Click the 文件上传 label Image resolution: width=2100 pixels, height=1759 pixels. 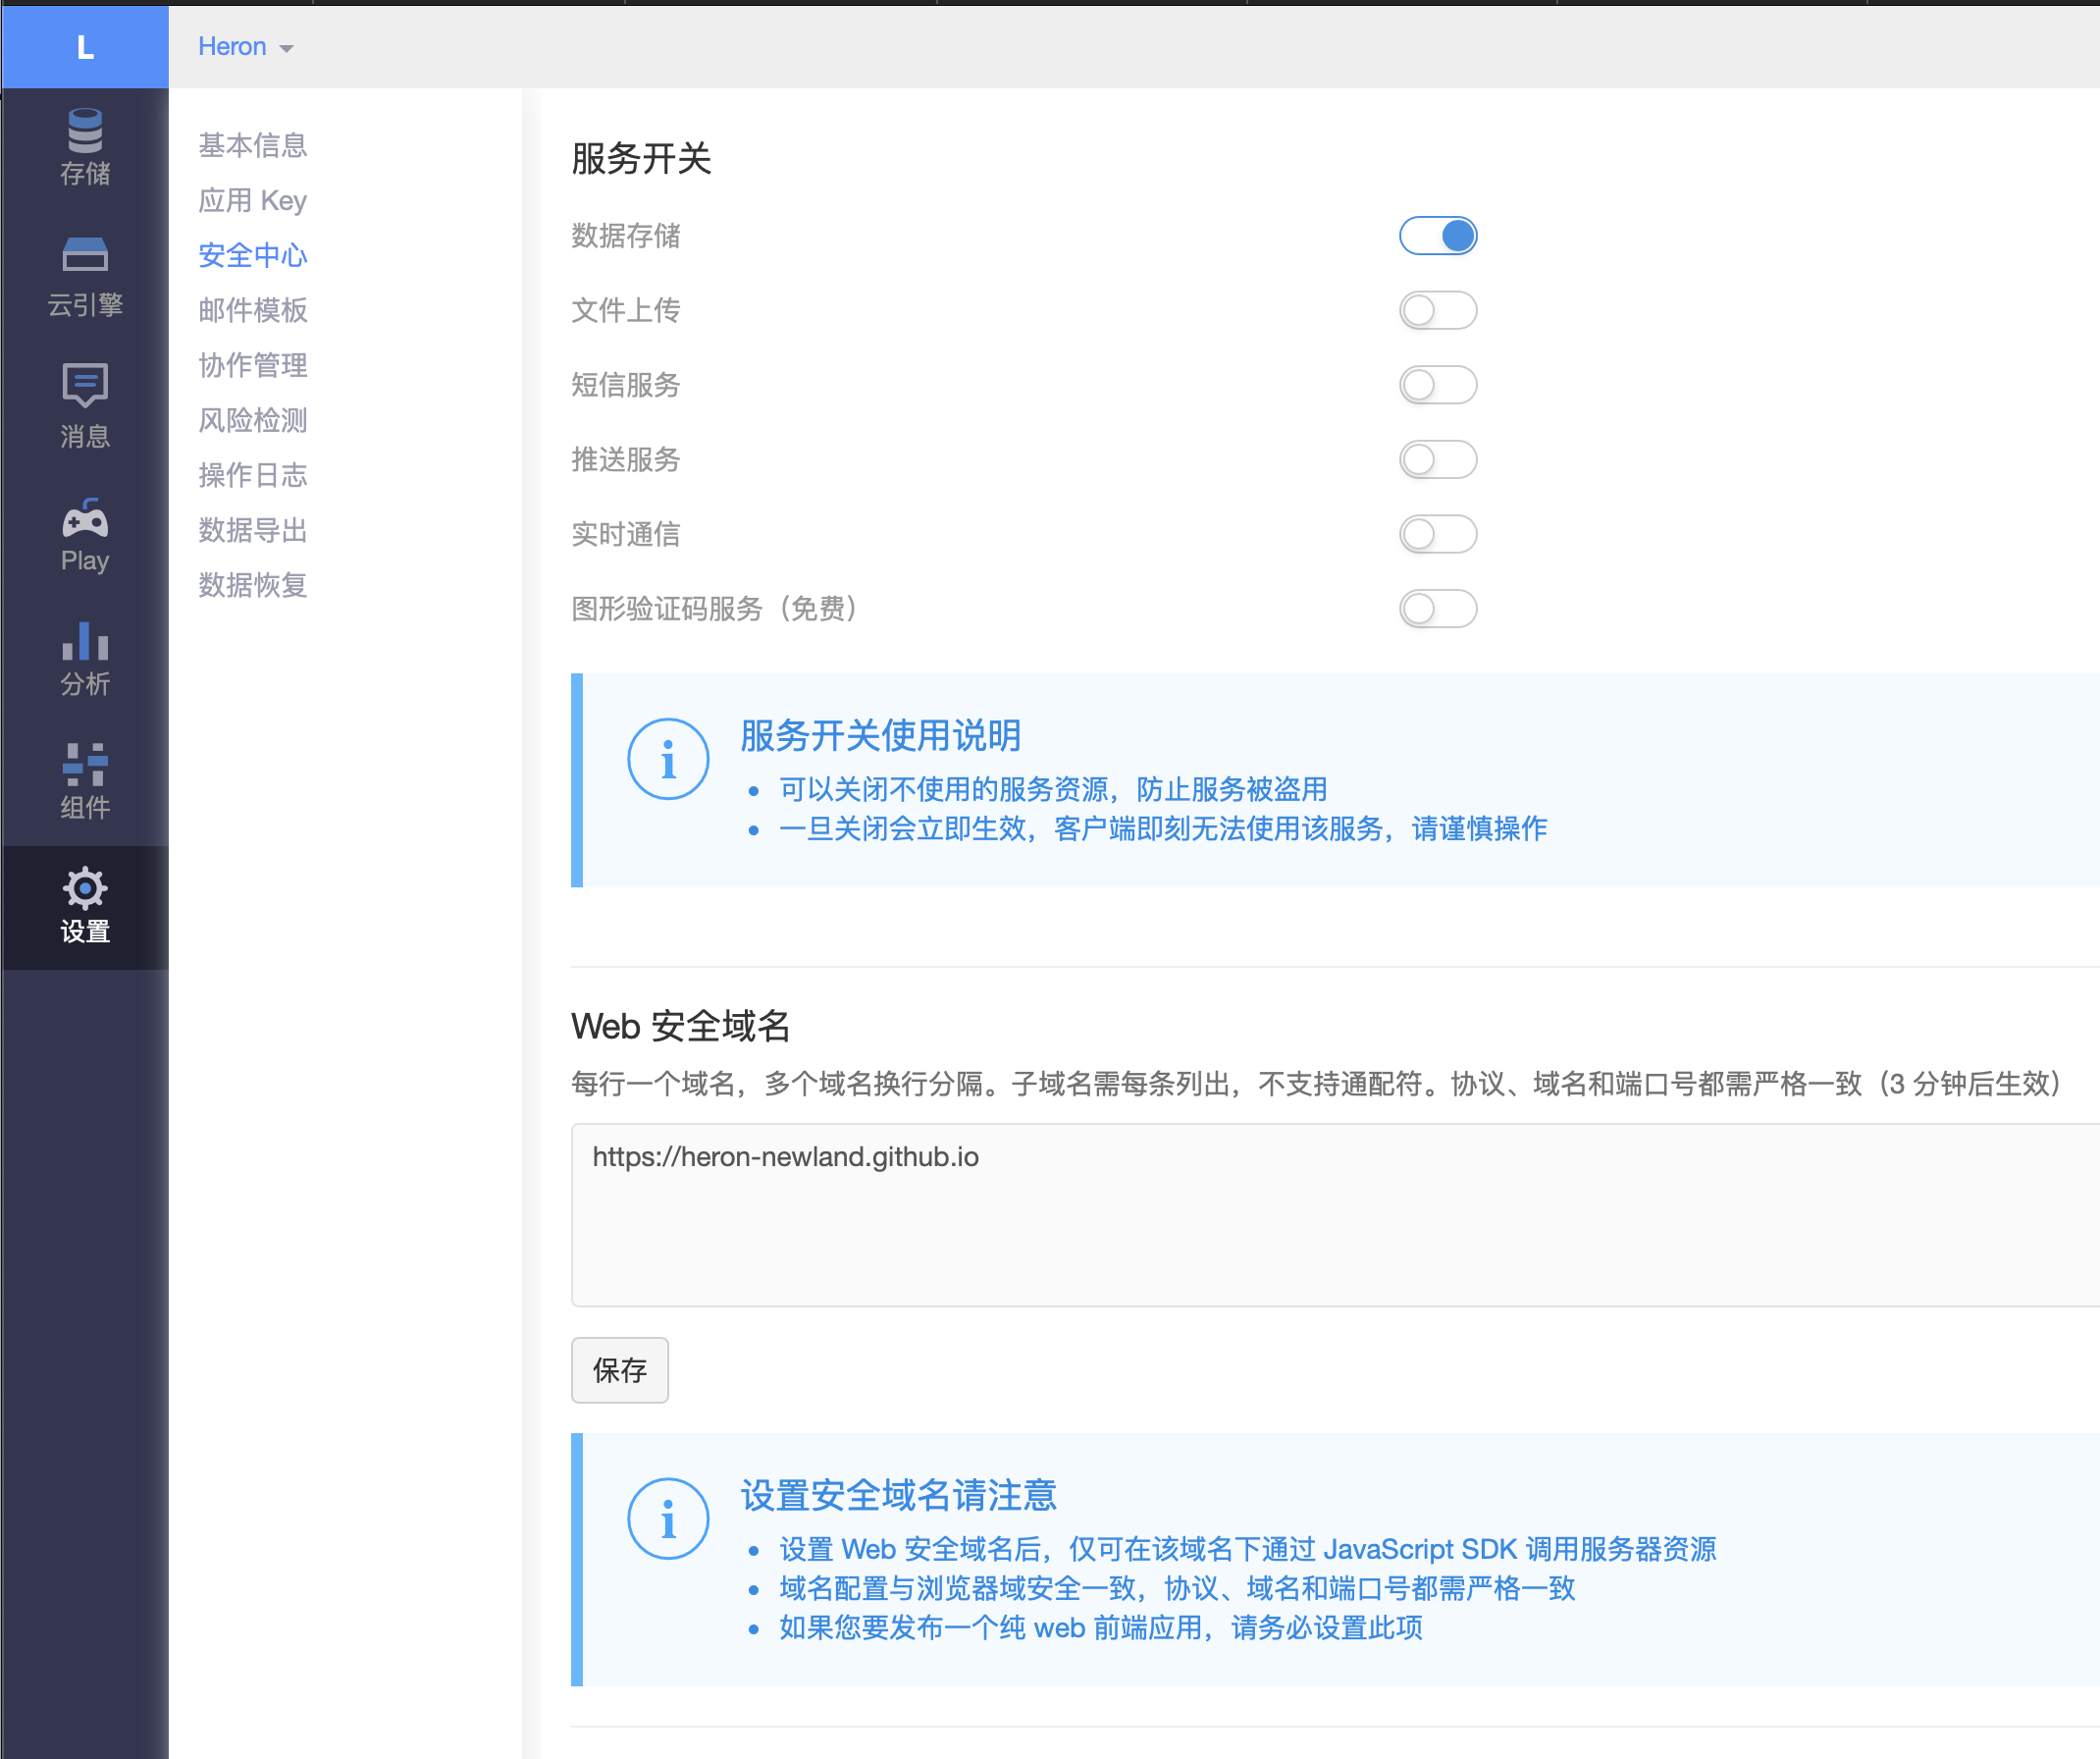626,310
